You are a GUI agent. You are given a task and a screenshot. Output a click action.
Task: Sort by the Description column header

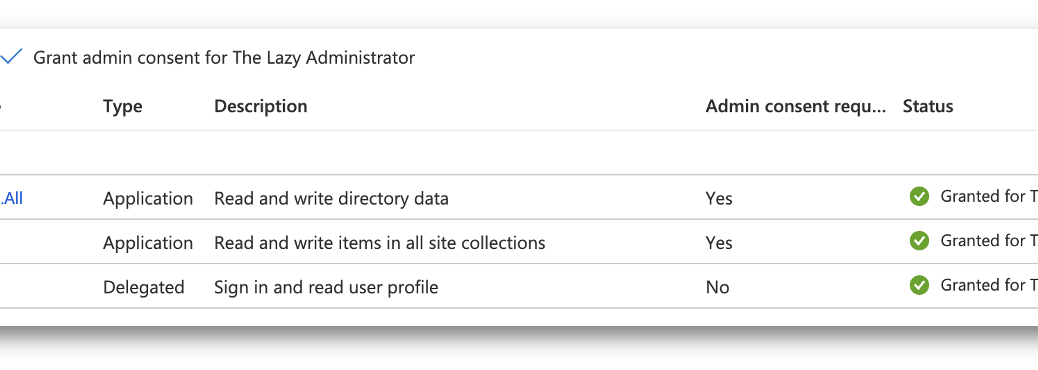point(260,106)
